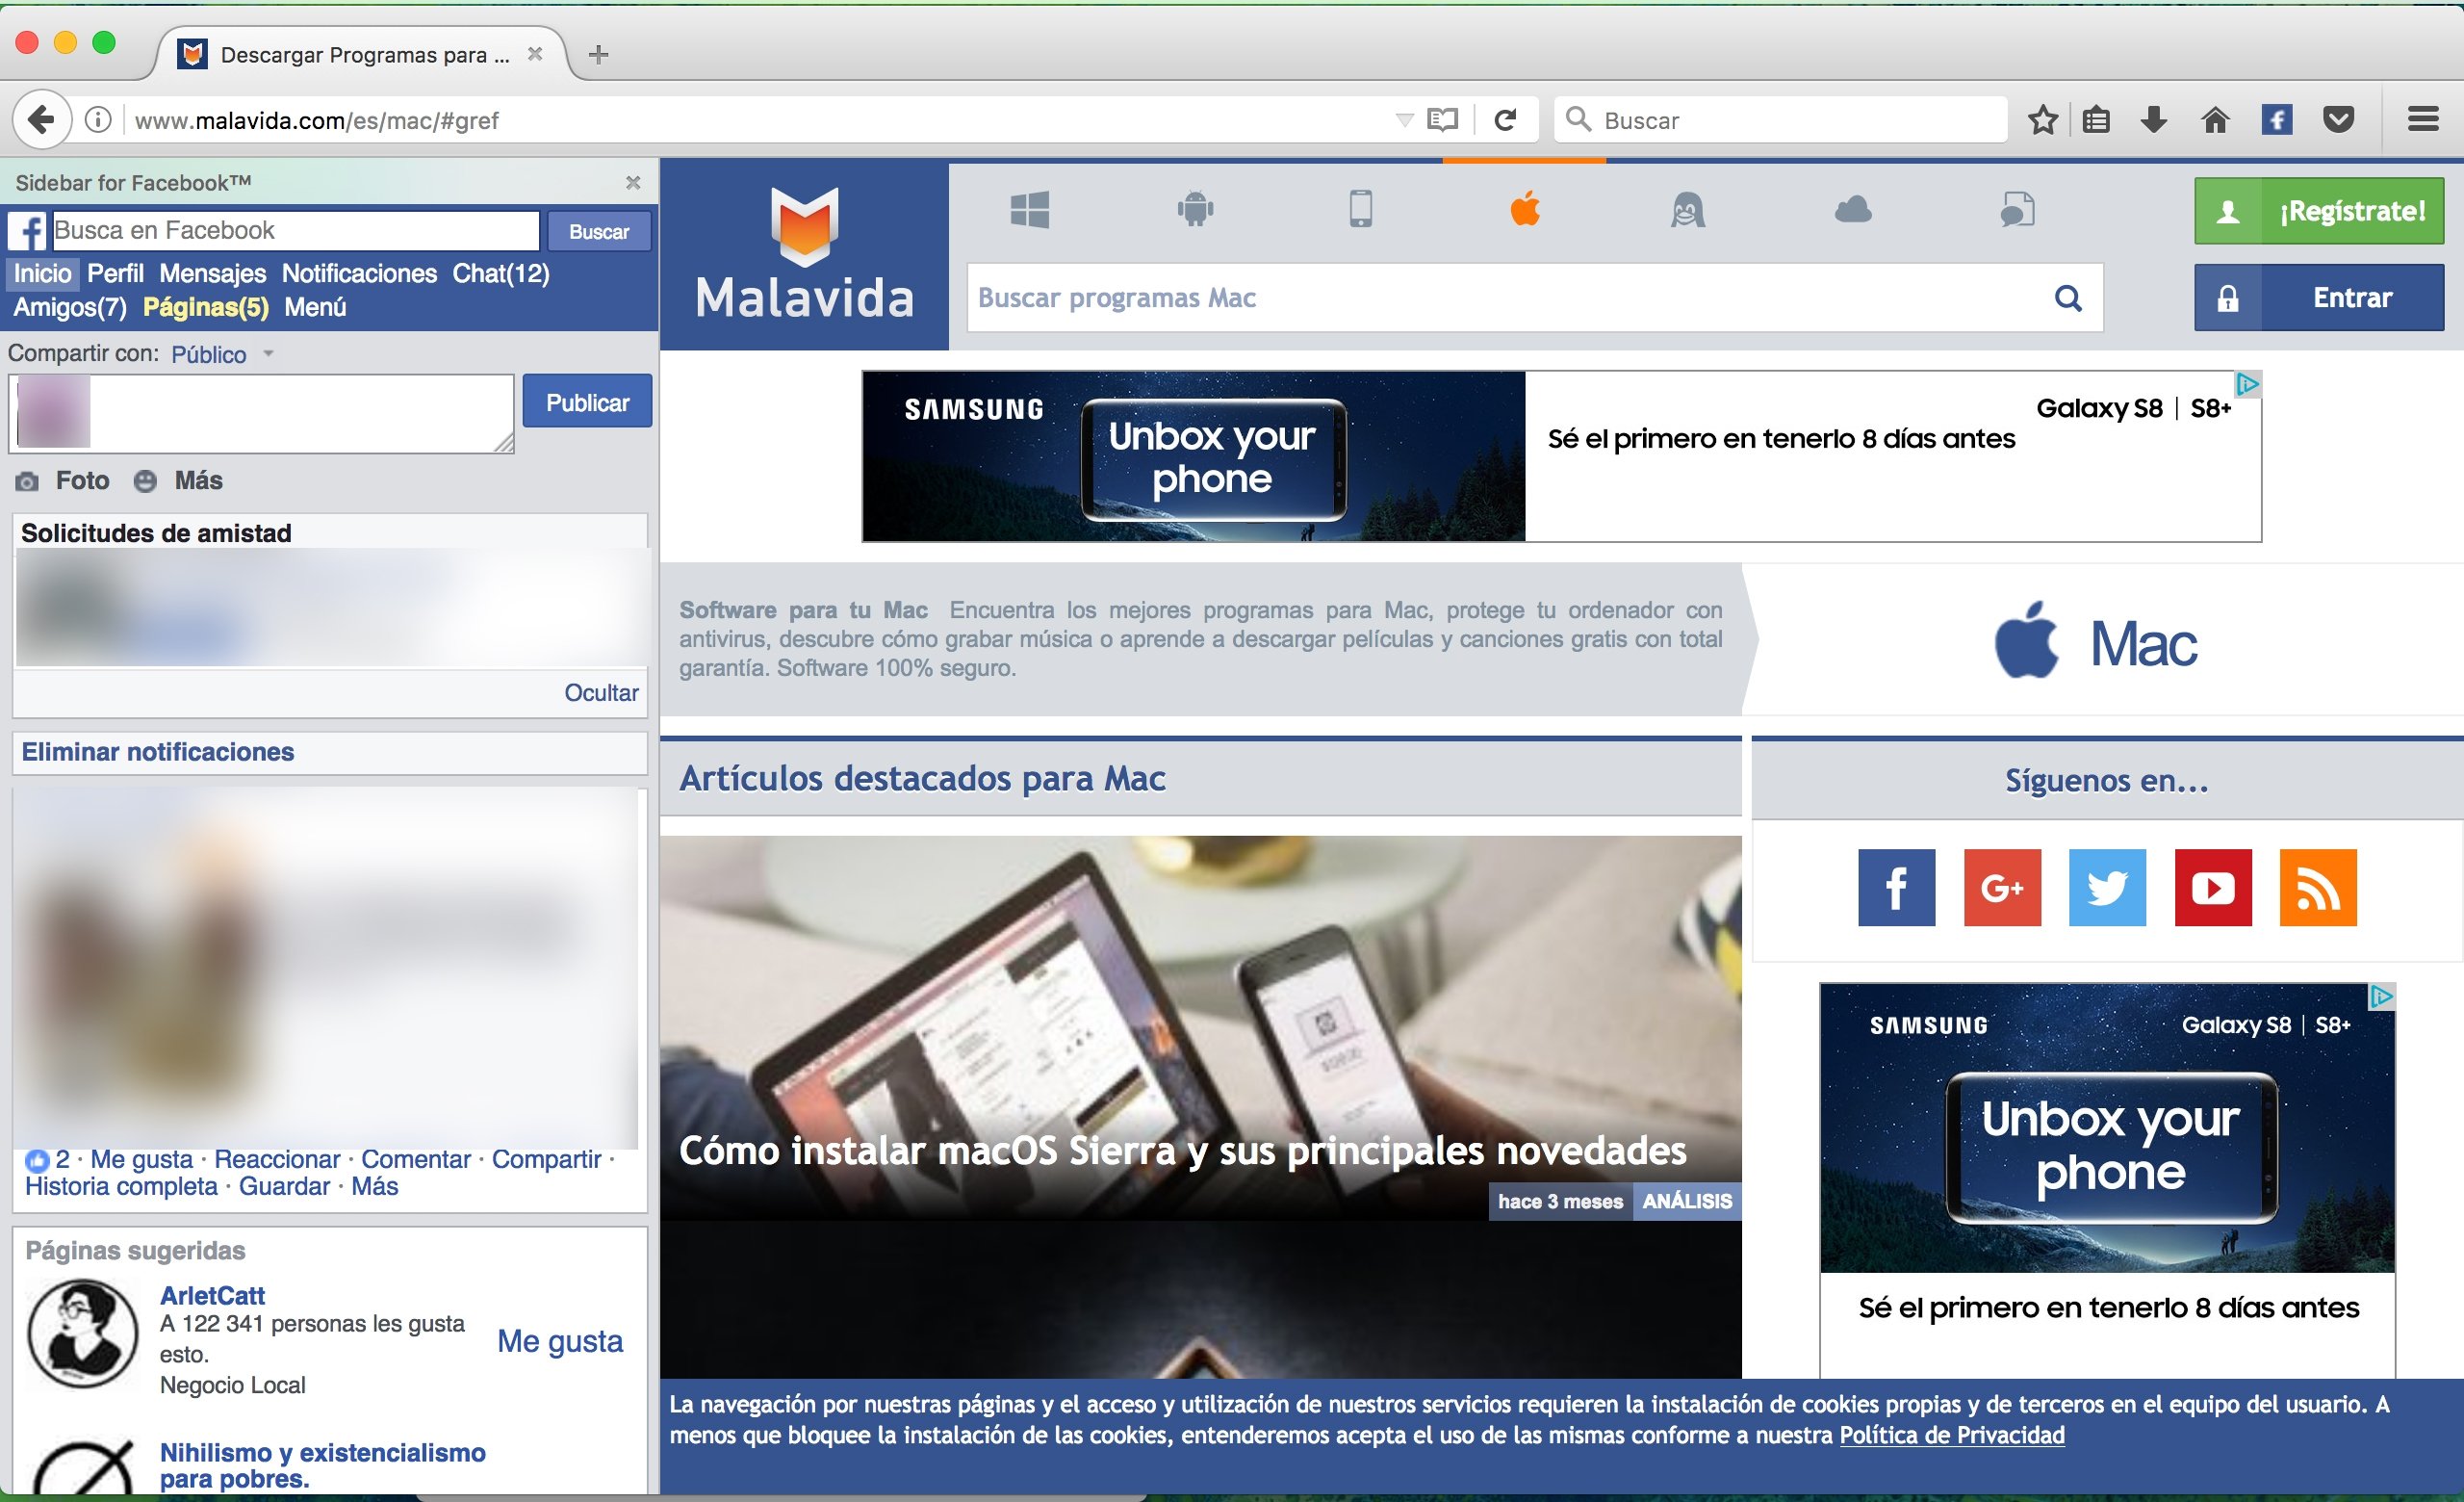Open address bar history dropdown arrow
Image resolution: width=2464 pixels, height=1502 pixels.
(1404, 120)
